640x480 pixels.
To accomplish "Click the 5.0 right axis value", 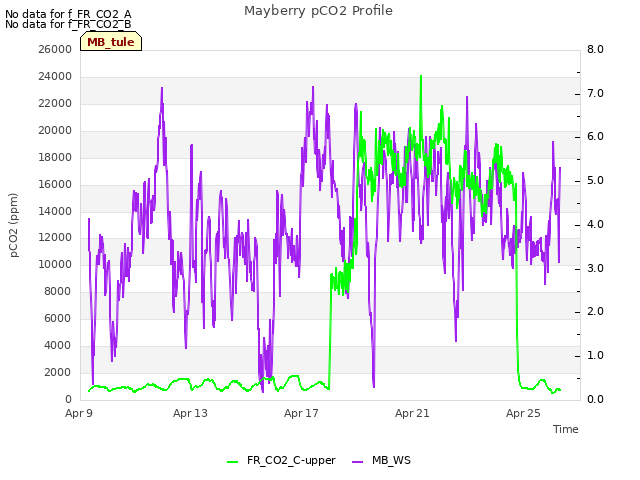I will [x=595, y=181].
